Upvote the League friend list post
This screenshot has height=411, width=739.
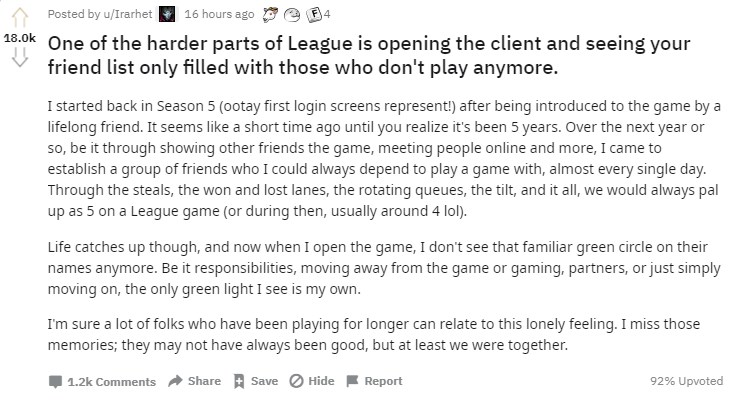pos(20,18)
